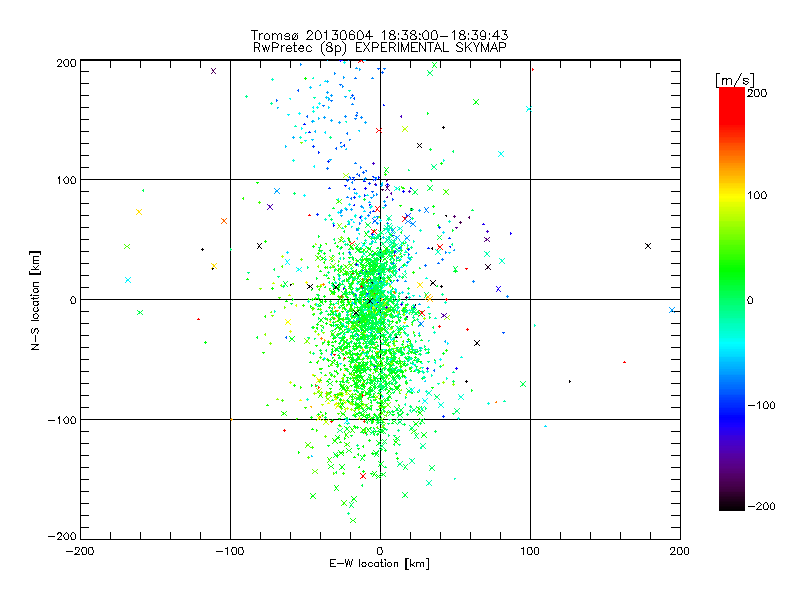Click the plot title 'Tromsø 20130604 18:38:00-18:39:43'
800x600 pixels.
coord(379,35)
